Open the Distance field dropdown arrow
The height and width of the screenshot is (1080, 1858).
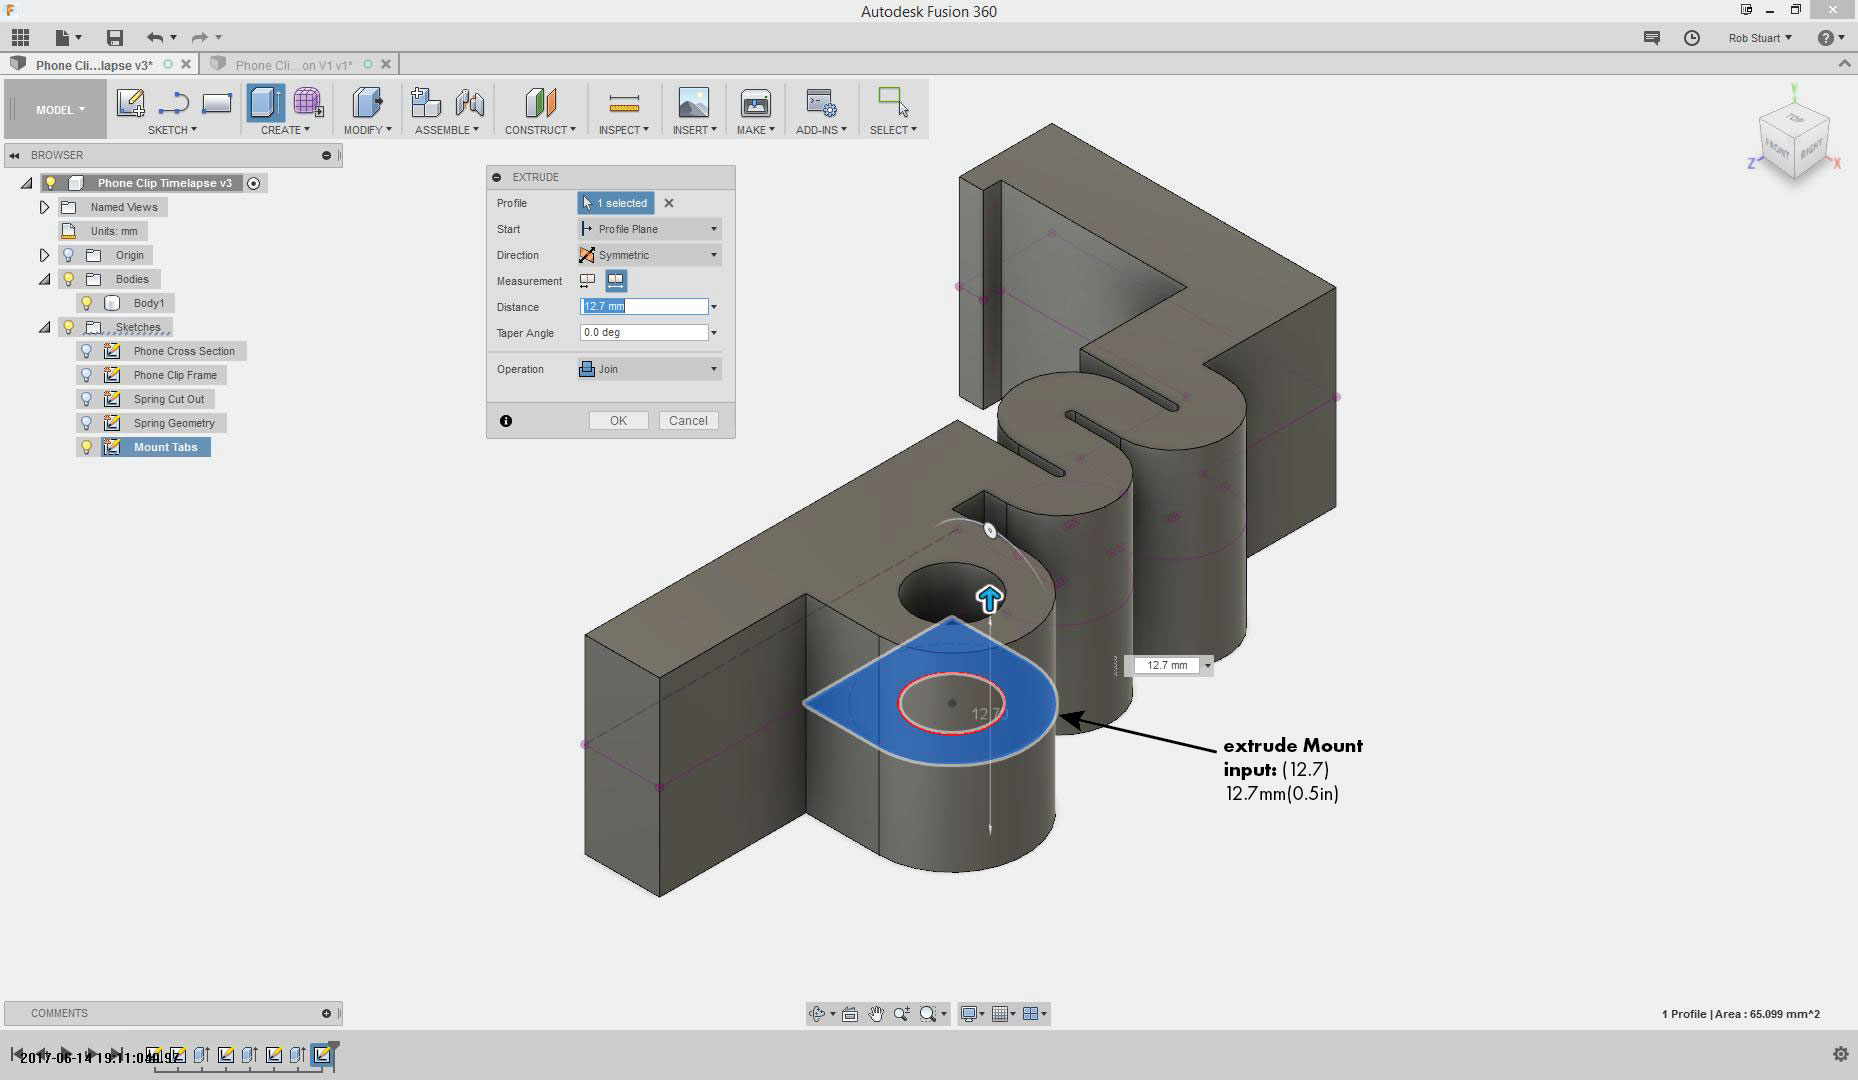click(x=714, y=307)
